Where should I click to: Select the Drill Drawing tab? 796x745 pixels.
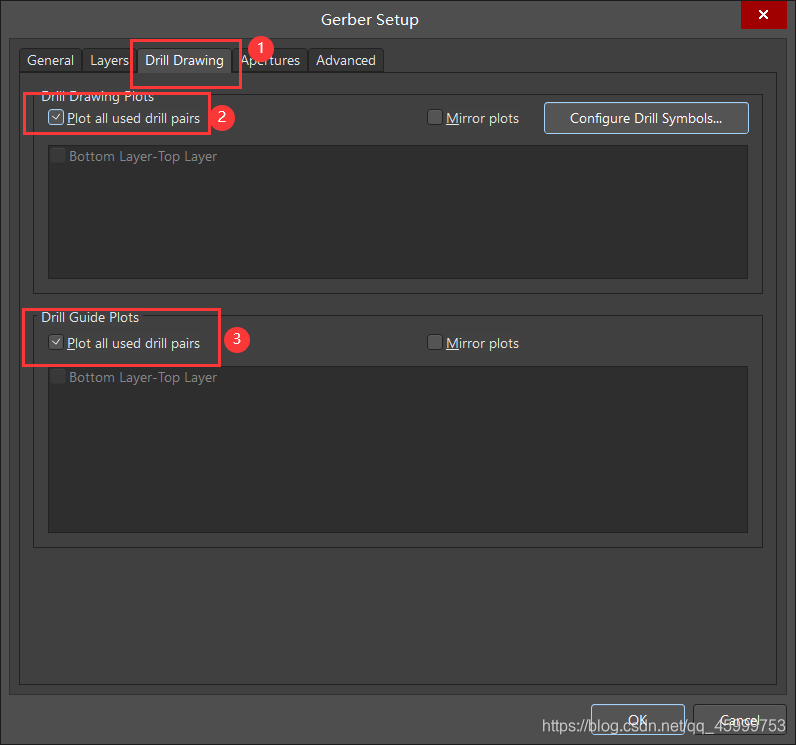[184, 60]
